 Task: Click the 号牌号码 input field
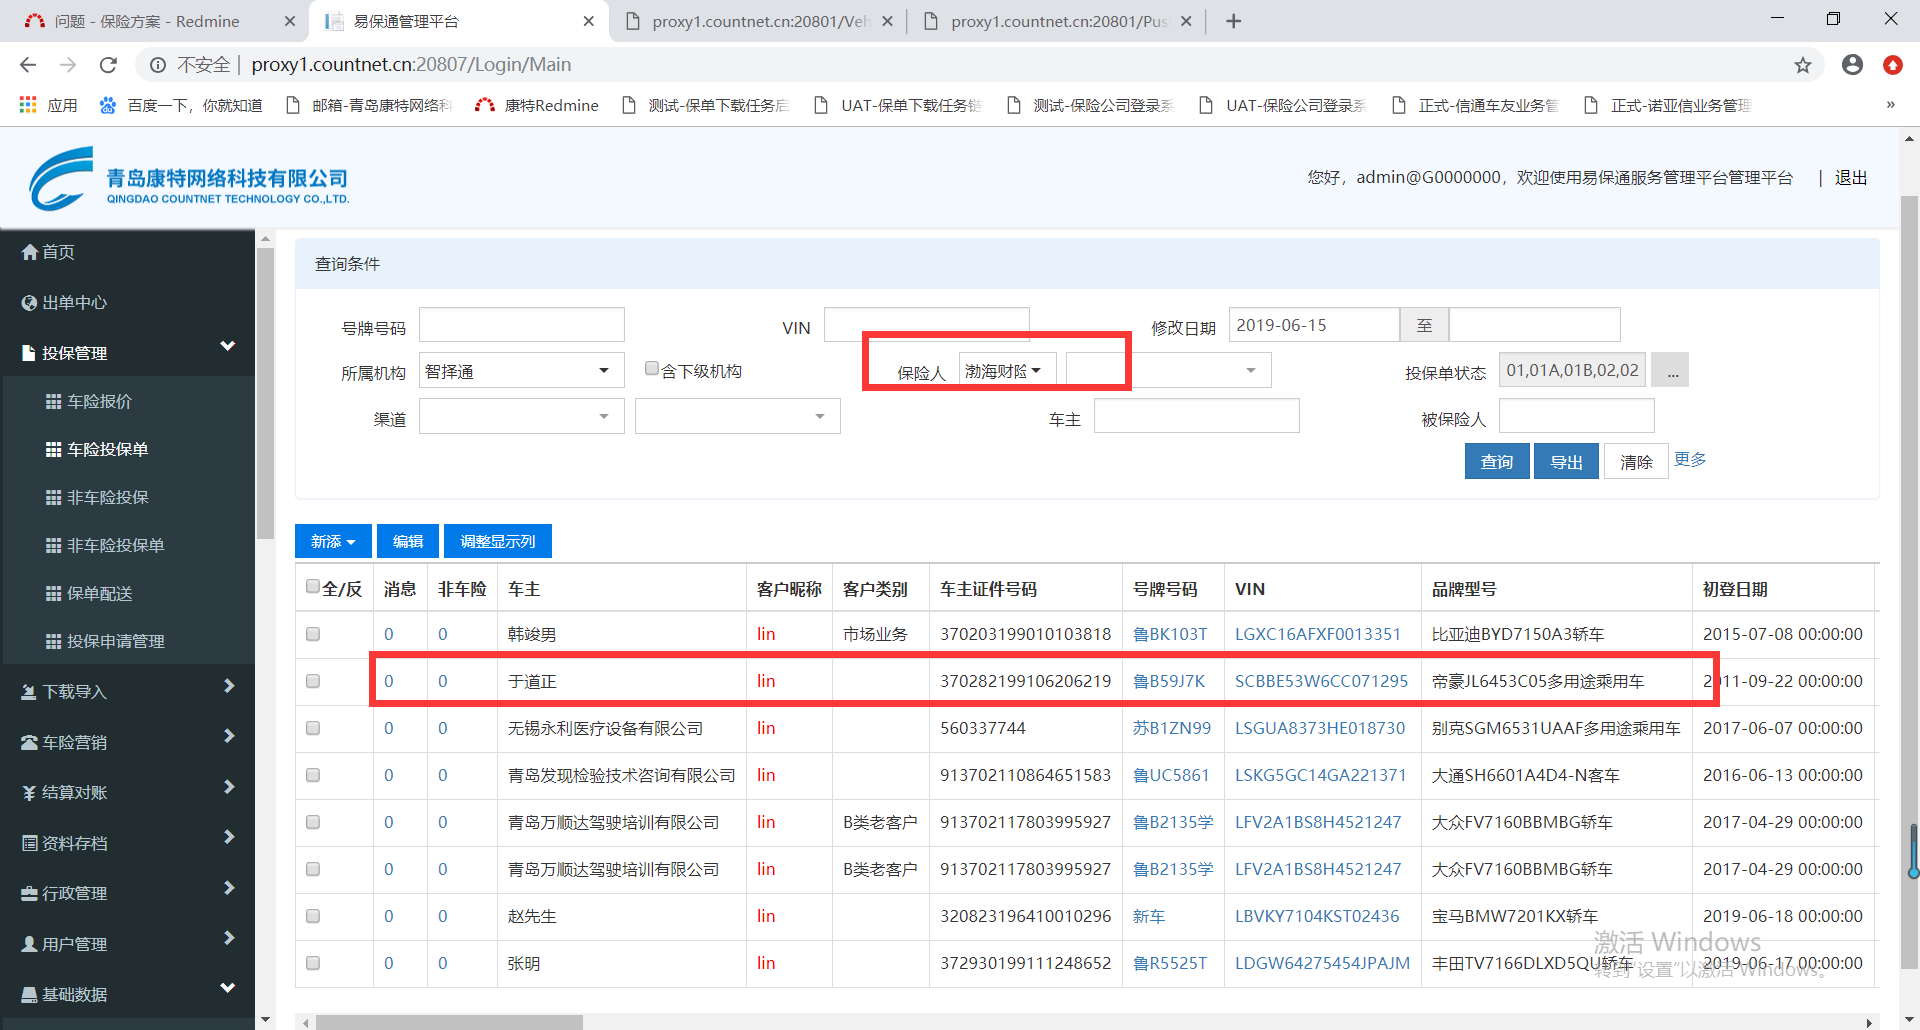pos(521,325)
